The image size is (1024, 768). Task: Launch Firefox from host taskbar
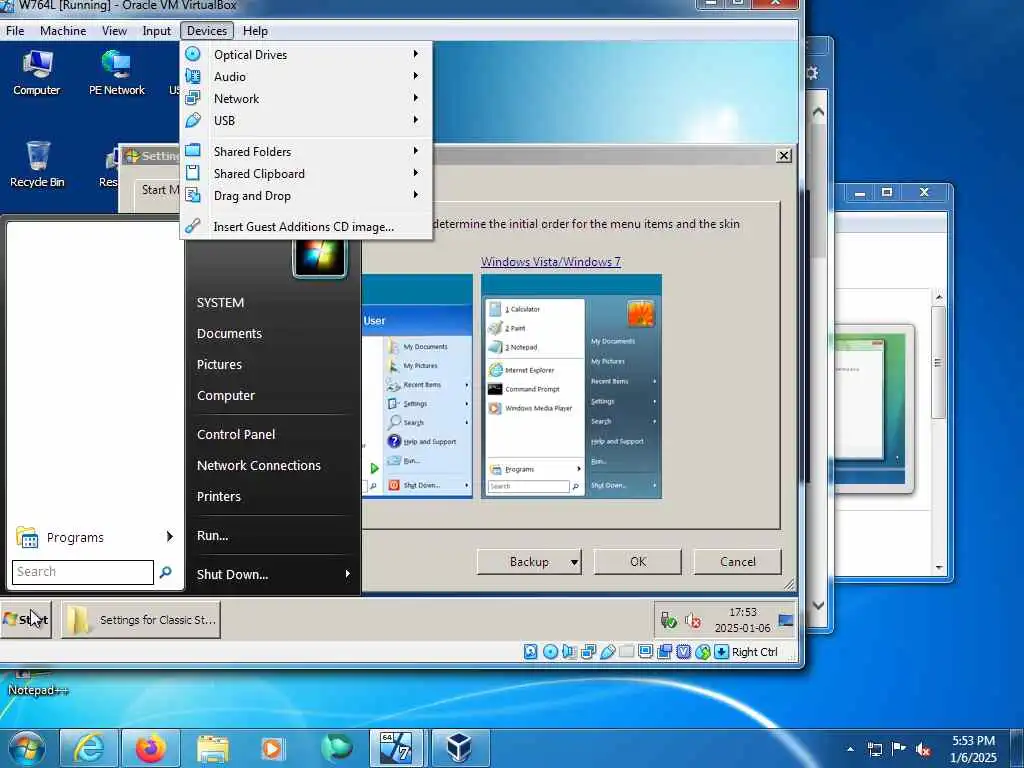[150, 748]
